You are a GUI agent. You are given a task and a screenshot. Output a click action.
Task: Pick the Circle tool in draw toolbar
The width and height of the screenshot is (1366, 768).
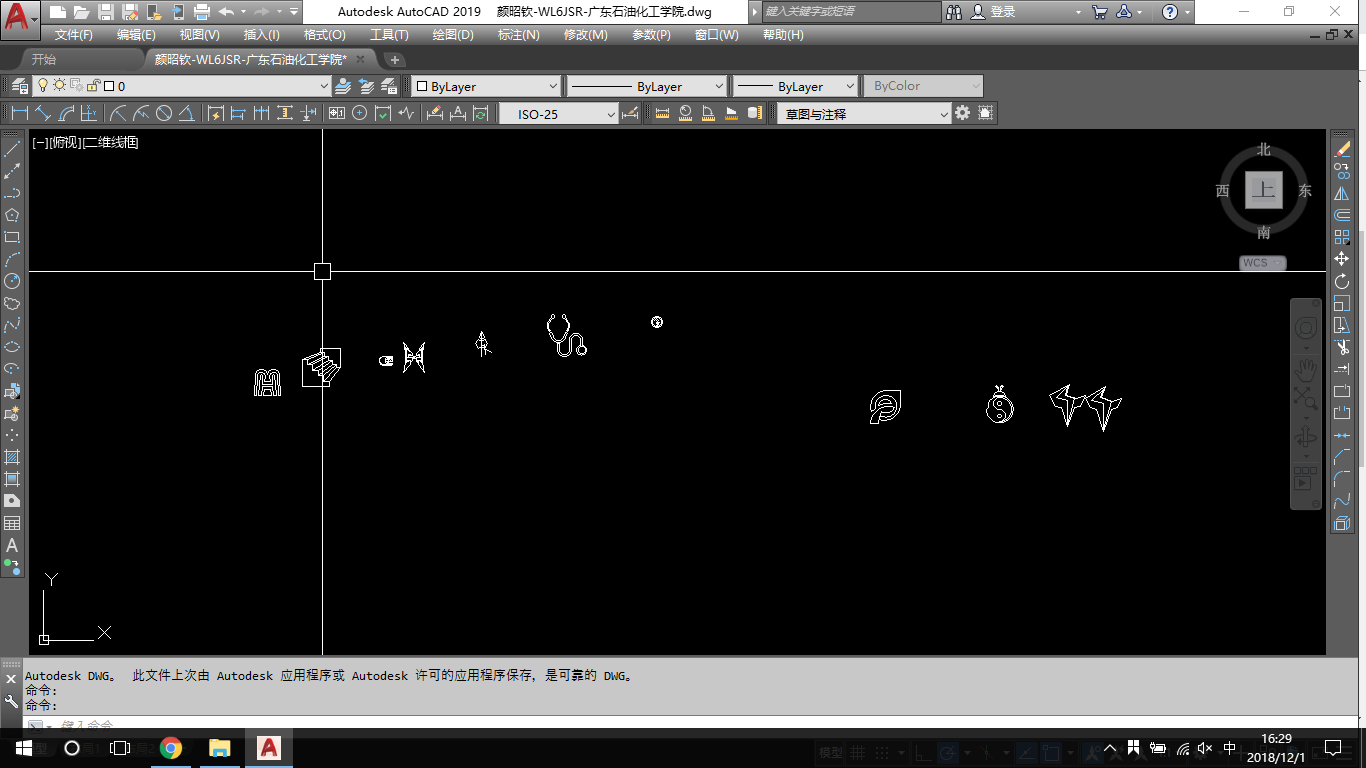[x=12, y=281]
